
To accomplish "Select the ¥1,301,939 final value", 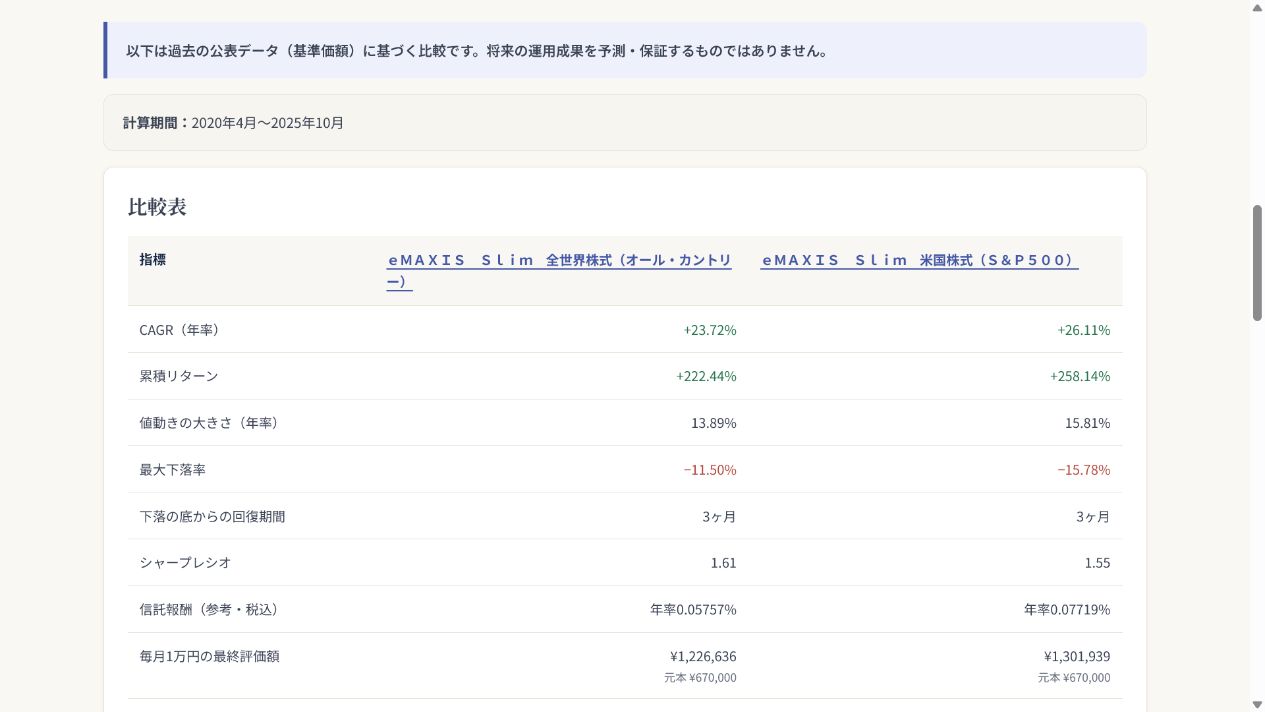I will [x=1077, y=657].
